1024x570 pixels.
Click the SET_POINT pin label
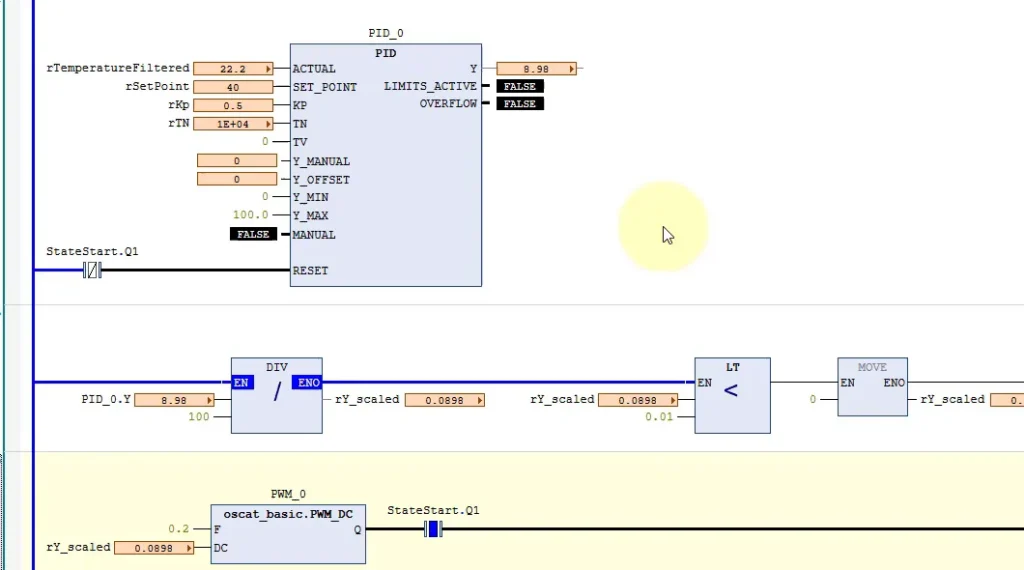pyautogui.click(x=325, y=87)
